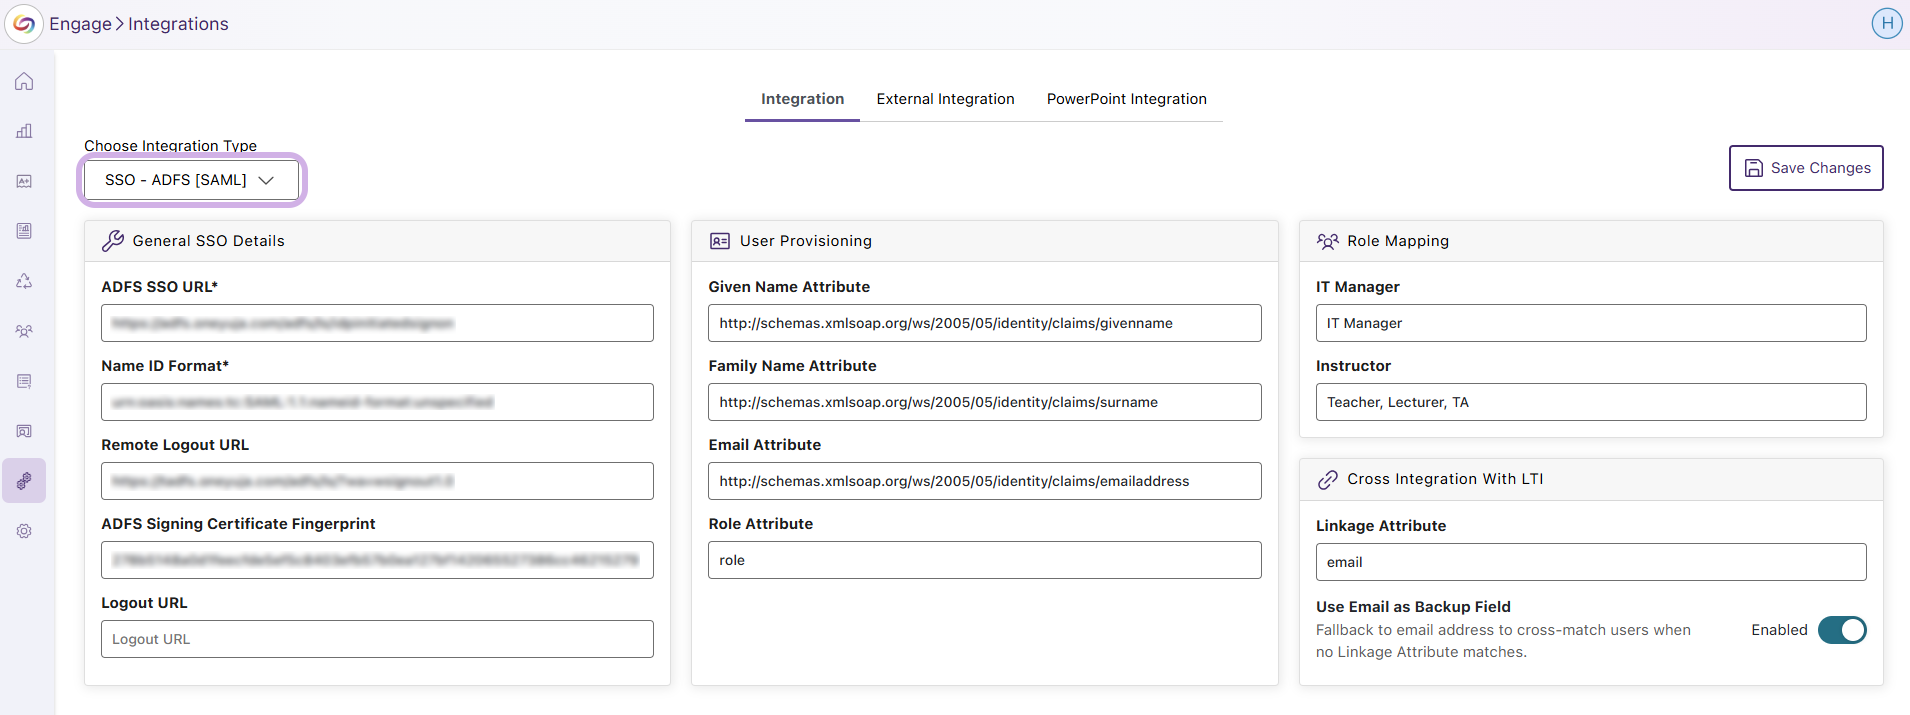1910x715 pixels.
Task: Click the empty Logout URL field
Action: click(377, 639)
